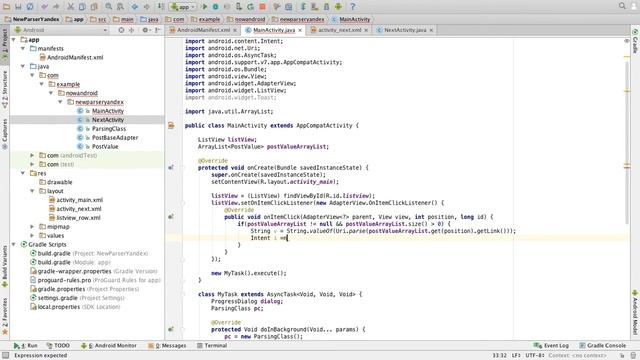640x360 pixels.
Task: Click the editor vertical scrollbar
Action: 627,142
